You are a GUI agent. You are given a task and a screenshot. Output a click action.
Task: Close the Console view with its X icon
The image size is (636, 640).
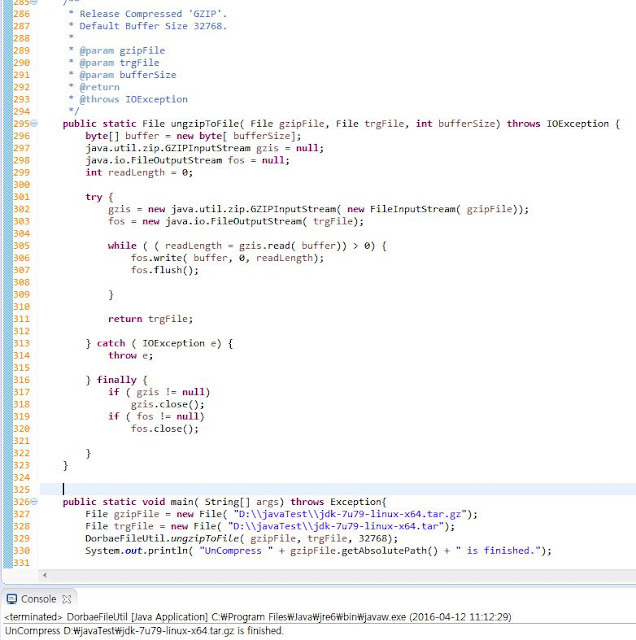(x=67, y=599)
